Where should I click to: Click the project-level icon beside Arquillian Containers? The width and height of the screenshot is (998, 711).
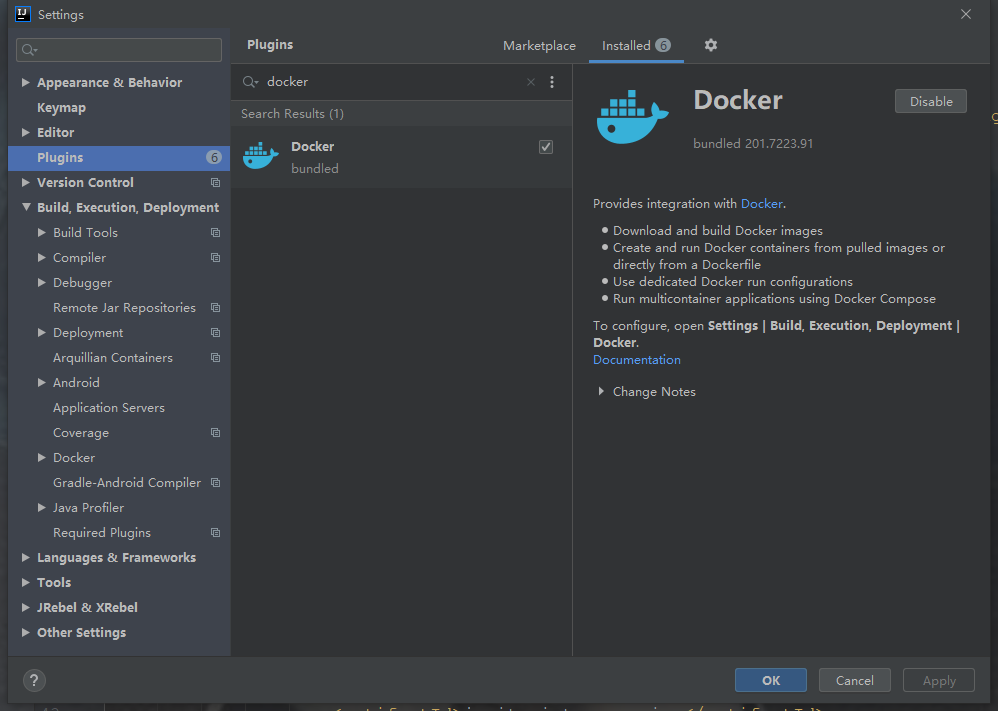(216, 358)
